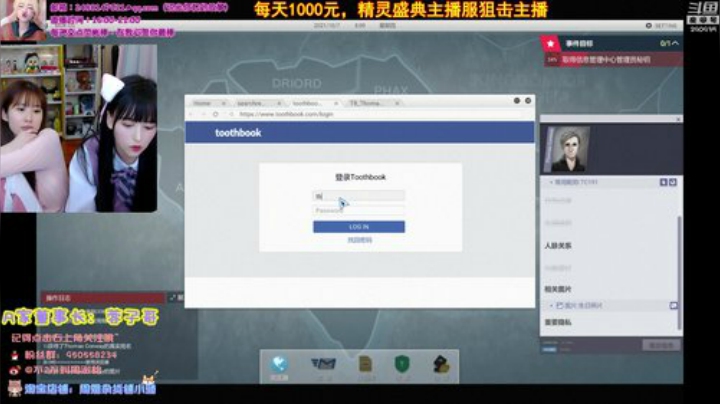
Task: Close the TB_Thomas browser tab
Action: coord(397,103)
